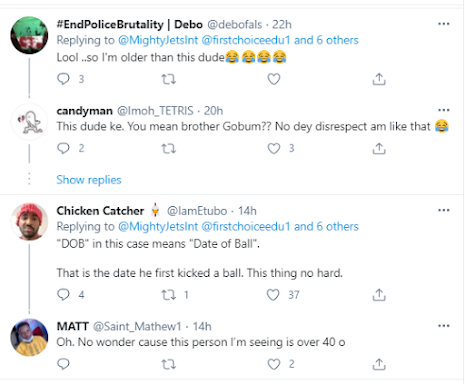Like Debo's tweet

pyautogui.click(x=274, y=79)
